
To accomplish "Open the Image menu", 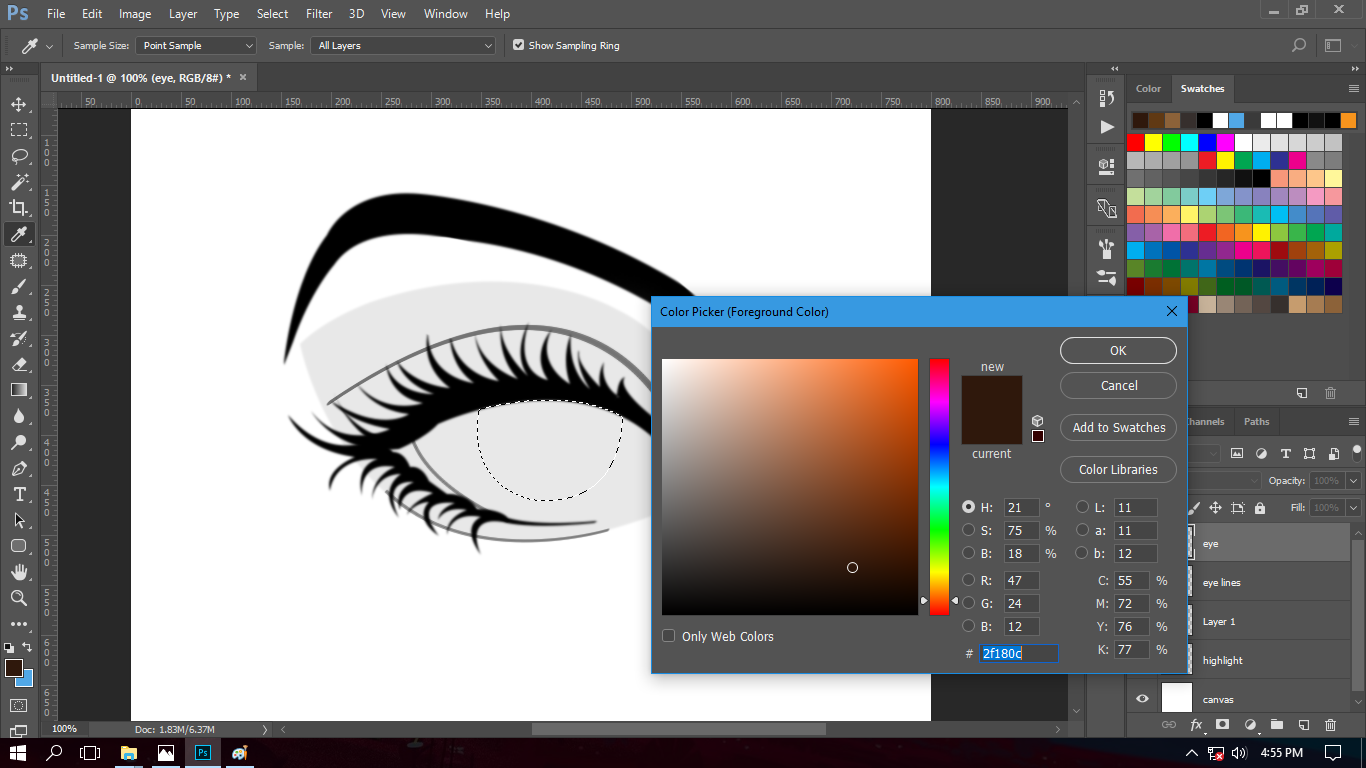I will click(135, 14).
